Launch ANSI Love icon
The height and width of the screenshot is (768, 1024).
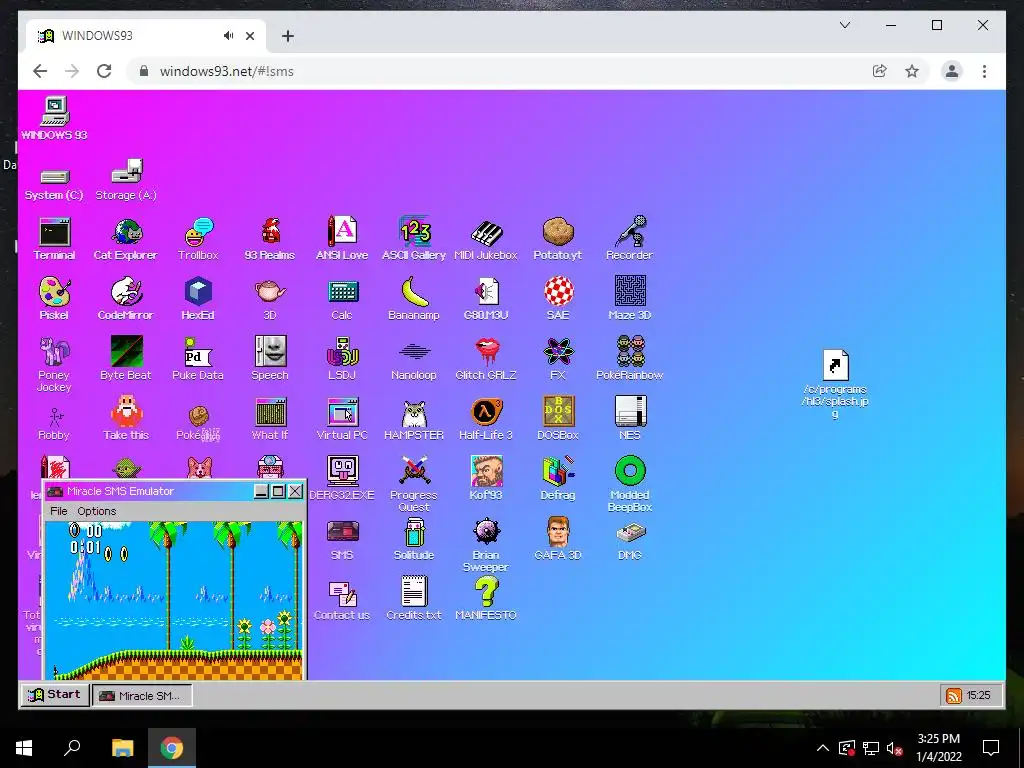342,239
